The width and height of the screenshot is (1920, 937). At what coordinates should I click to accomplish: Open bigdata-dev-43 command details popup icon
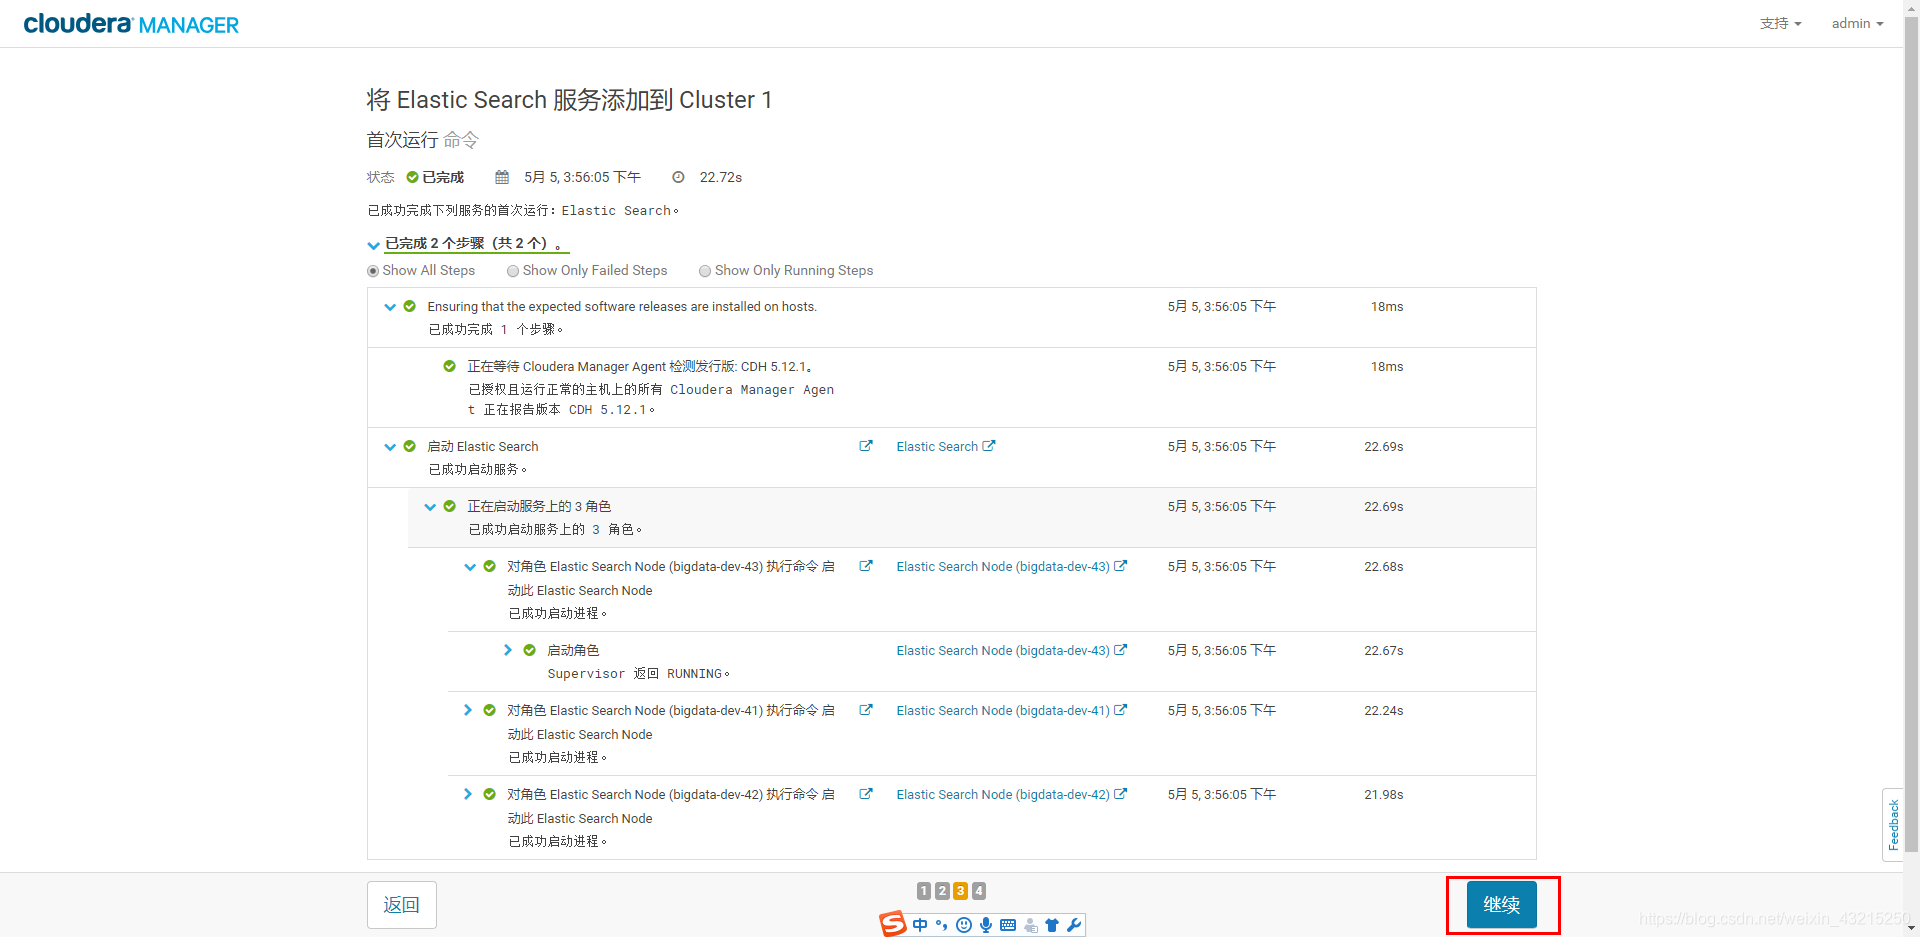866,566
